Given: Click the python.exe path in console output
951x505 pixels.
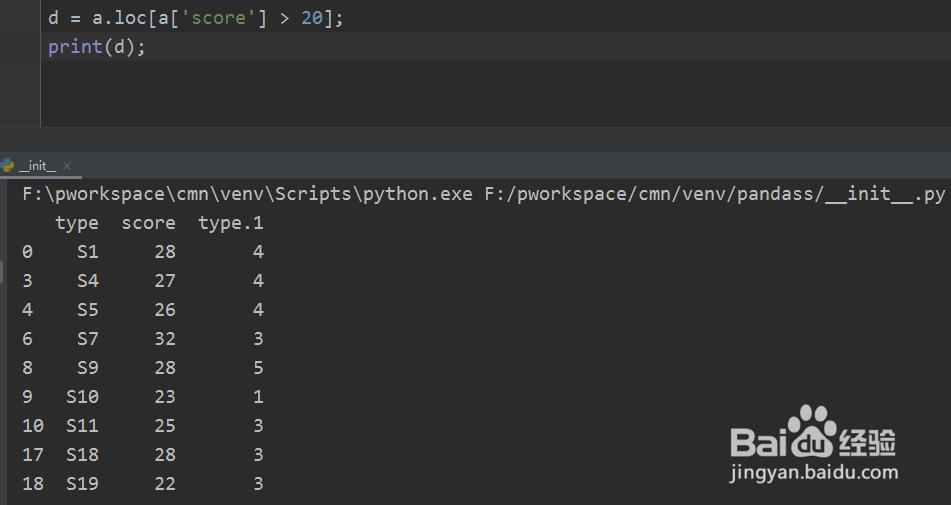Looking at the screenshot, I should point(247,194).
